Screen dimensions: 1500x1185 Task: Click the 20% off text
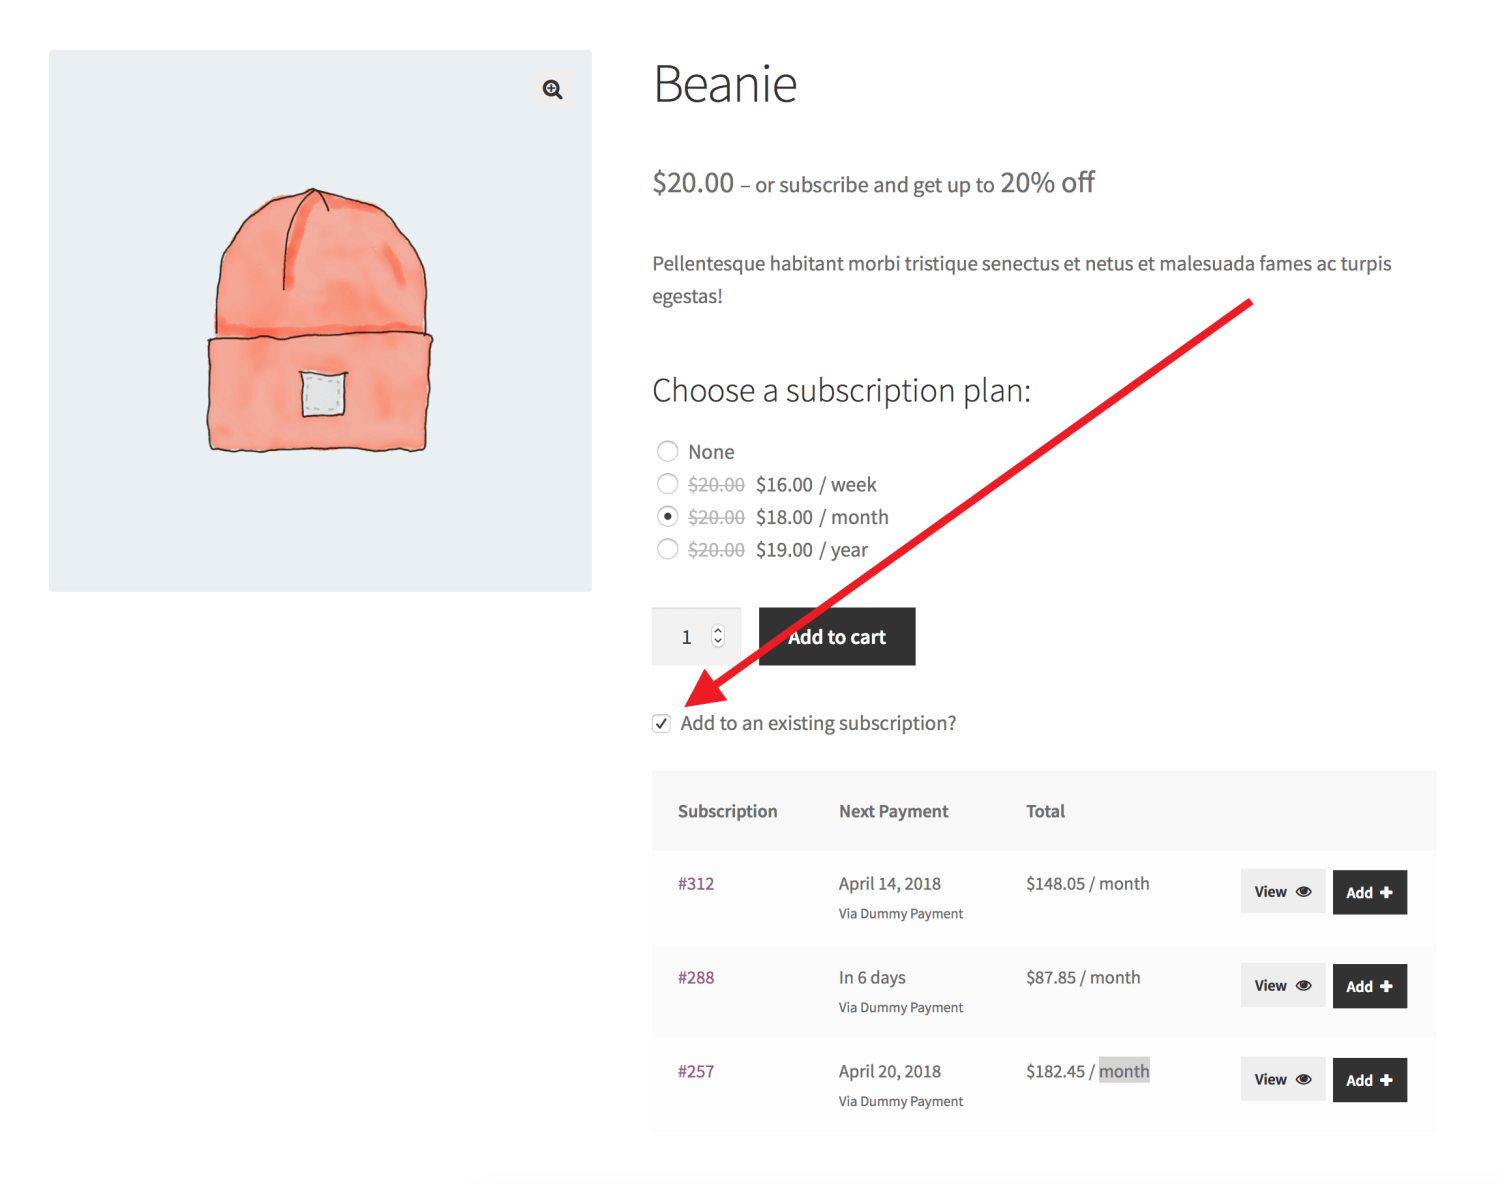(x=1047, y=183)
